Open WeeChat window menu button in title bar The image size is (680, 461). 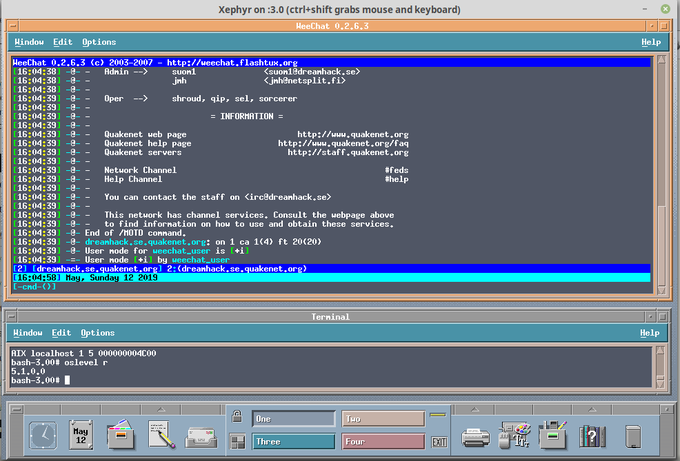13,26
